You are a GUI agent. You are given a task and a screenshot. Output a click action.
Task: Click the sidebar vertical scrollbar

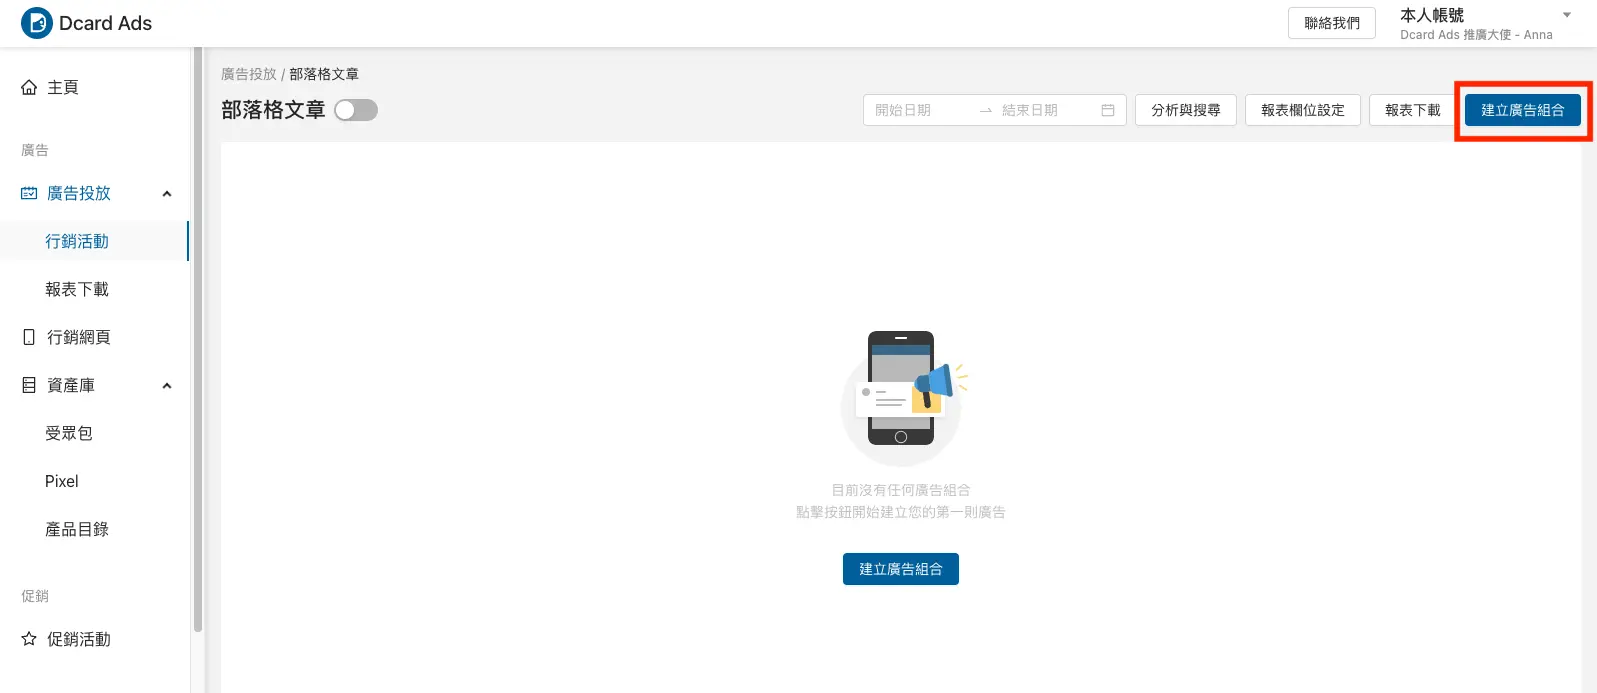198,340
